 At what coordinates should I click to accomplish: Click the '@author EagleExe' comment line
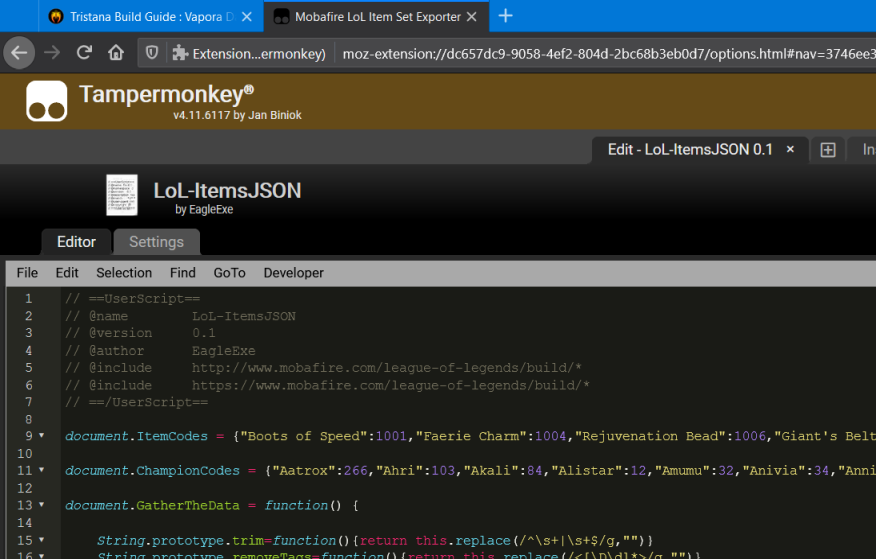[160, 351]
